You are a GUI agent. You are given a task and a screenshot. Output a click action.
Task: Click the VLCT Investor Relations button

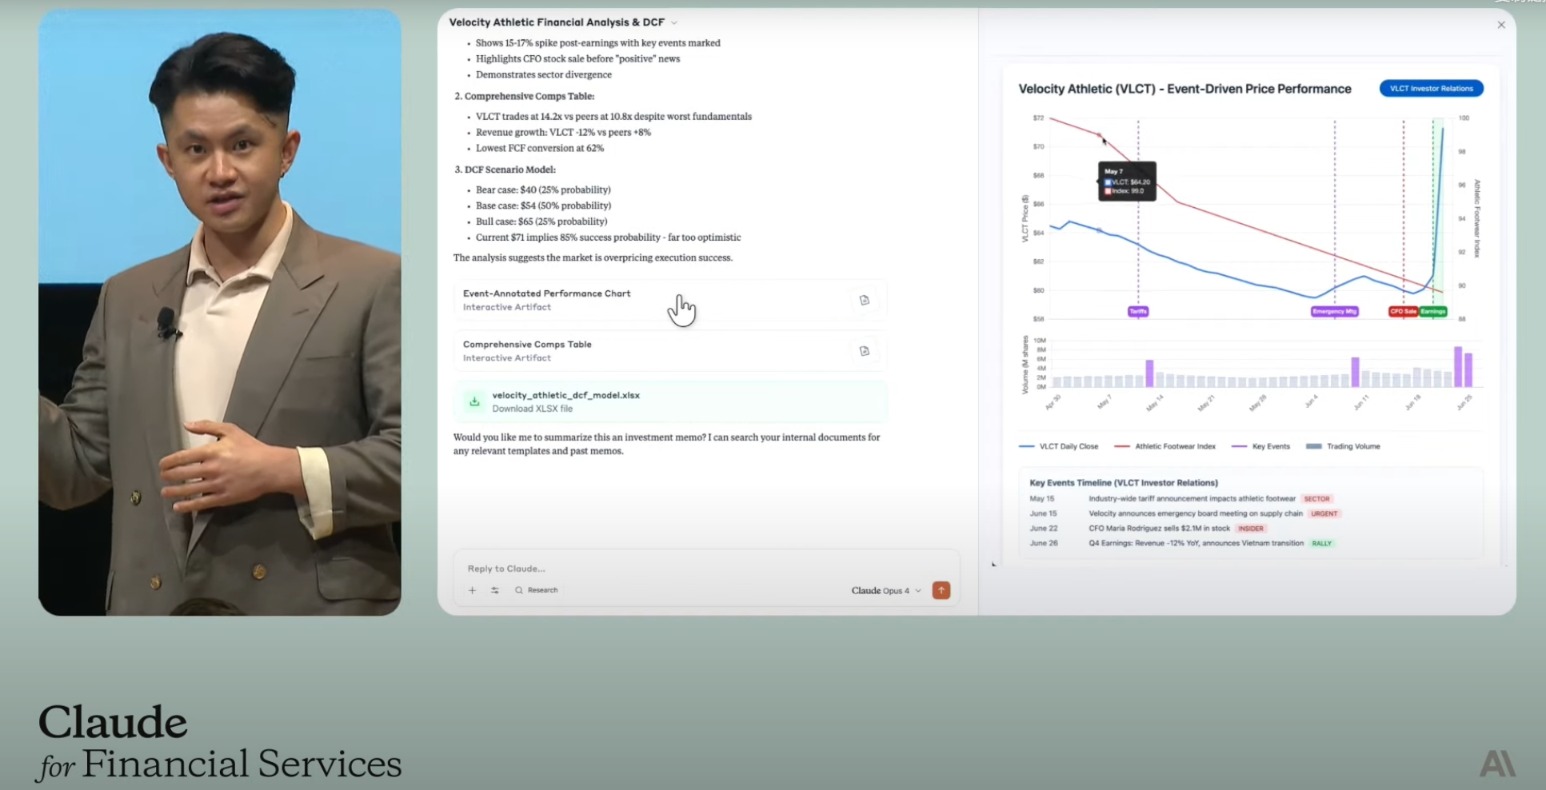pos(1431,88)
